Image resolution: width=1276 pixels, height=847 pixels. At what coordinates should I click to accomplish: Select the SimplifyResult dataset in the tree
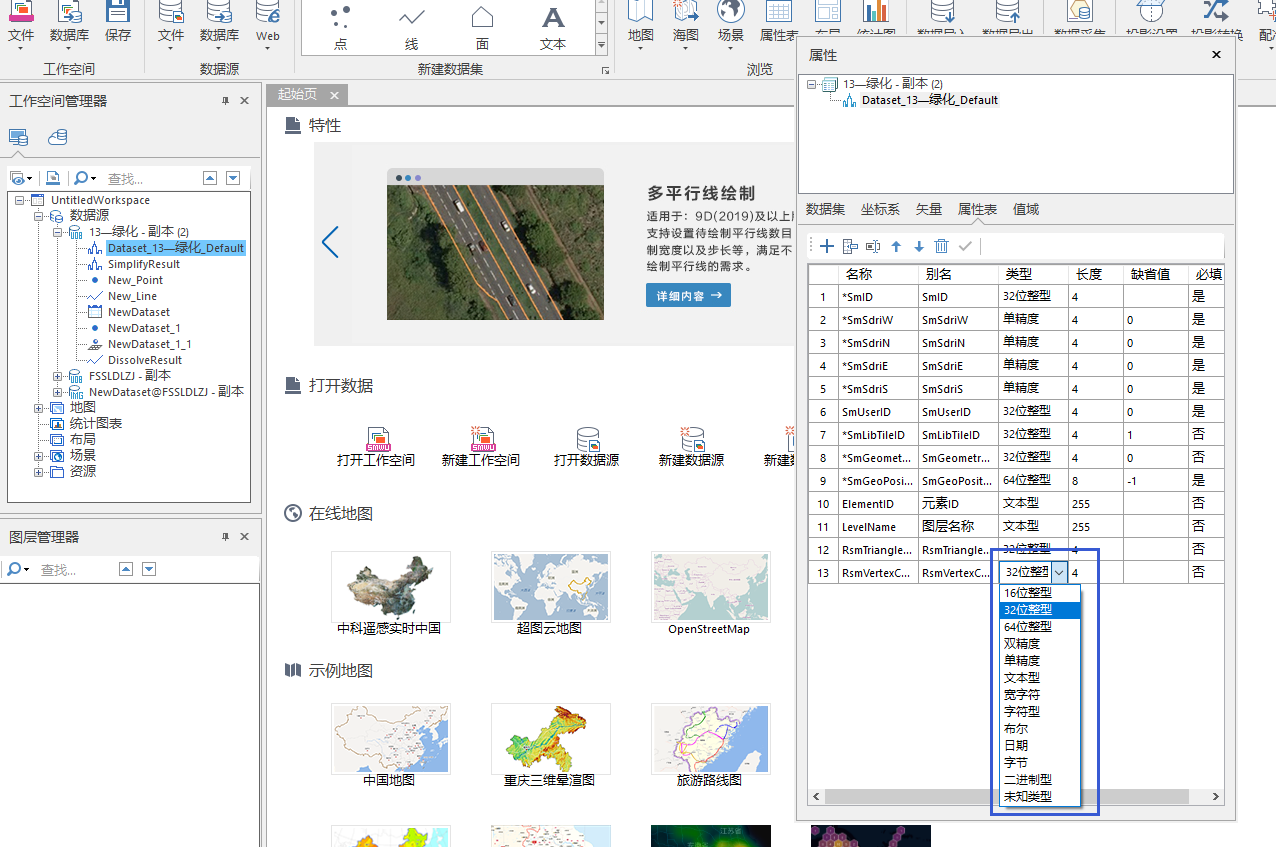[144, 264]
